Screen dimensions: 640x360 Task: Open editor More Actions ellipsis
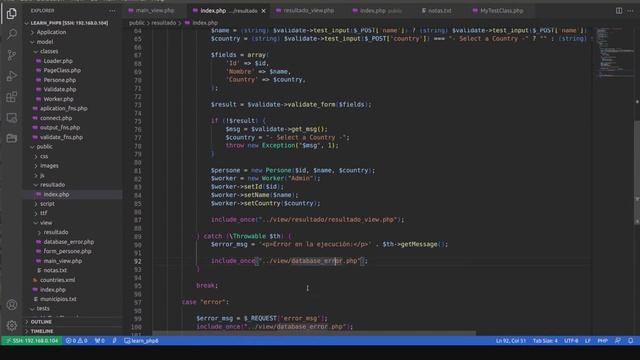(x=631, y=11)
